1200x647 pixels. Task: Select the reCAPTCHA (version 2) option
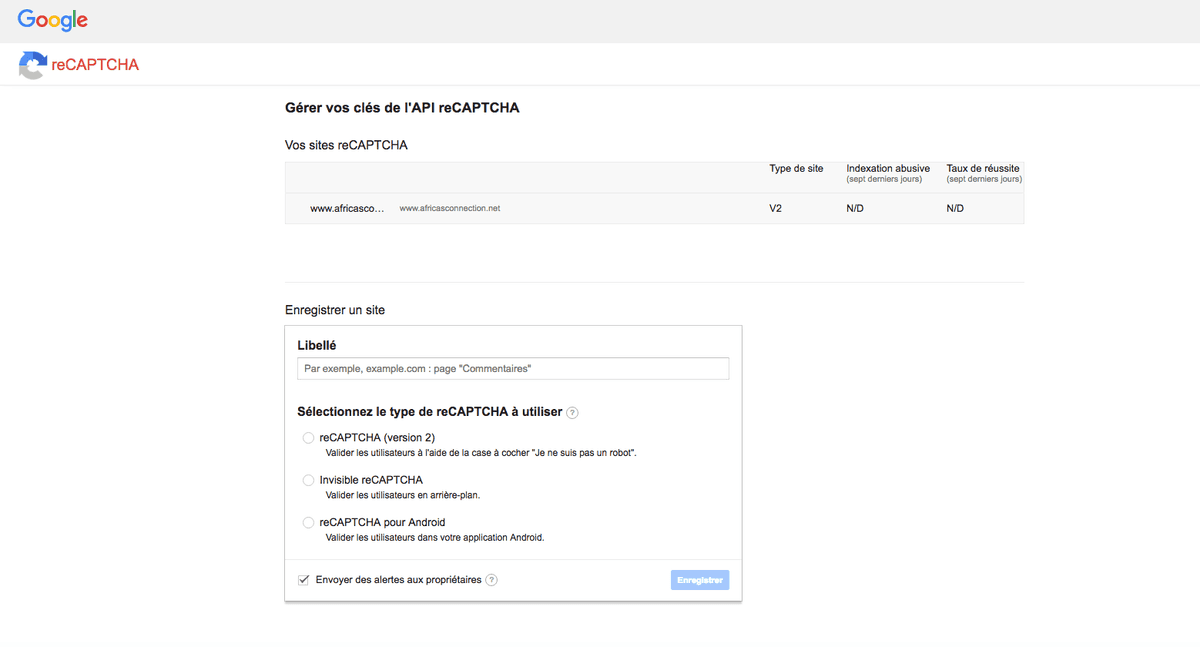point(308,437)
